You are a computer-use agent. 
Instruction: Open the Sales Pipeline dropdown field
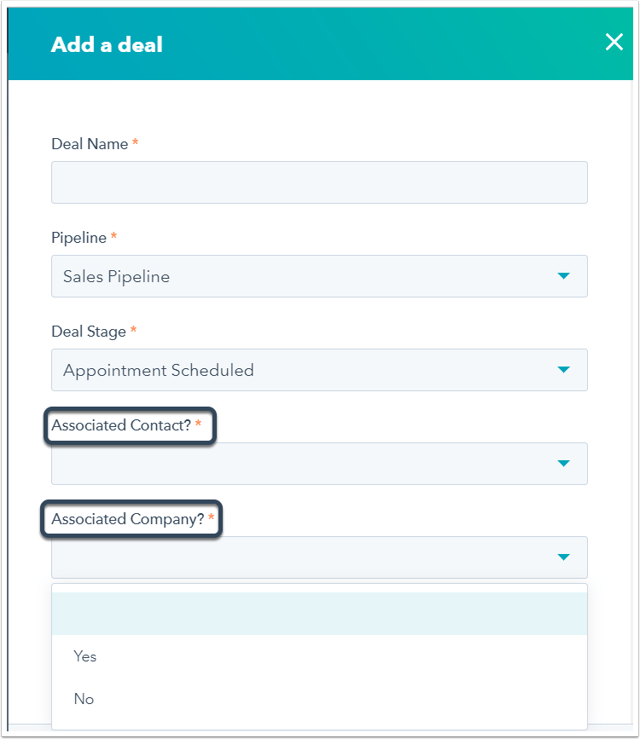tap(300, 276)
